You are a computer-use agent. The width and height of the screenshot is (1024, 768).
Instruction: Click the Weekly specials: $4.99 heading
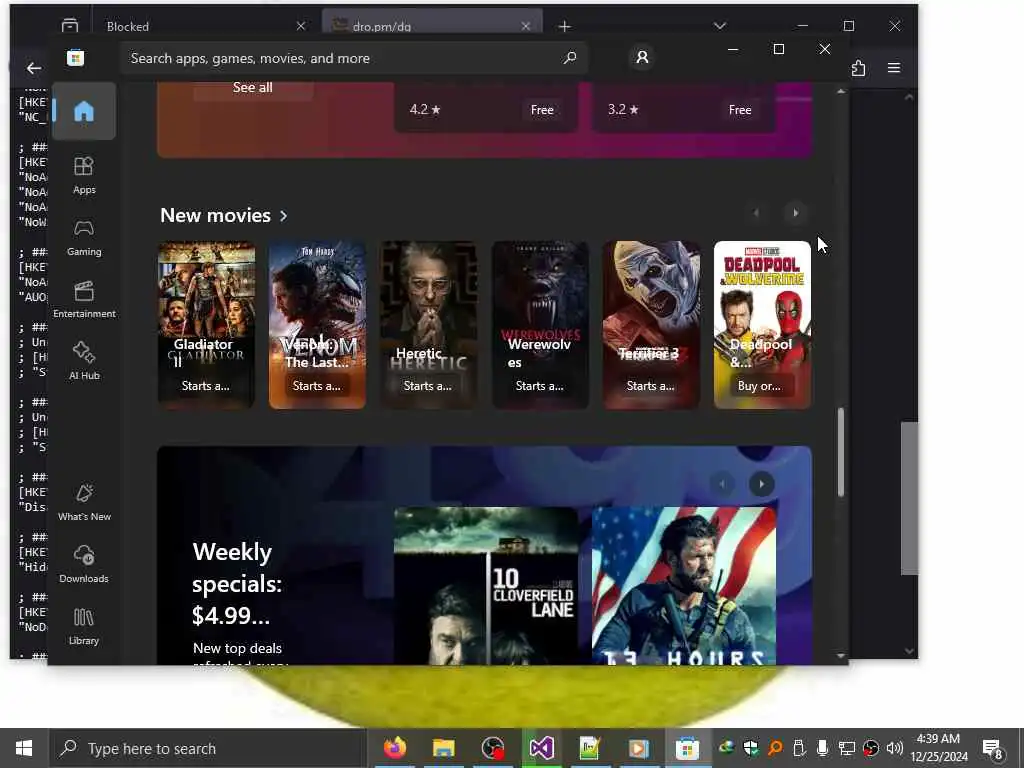click(237, 583)
